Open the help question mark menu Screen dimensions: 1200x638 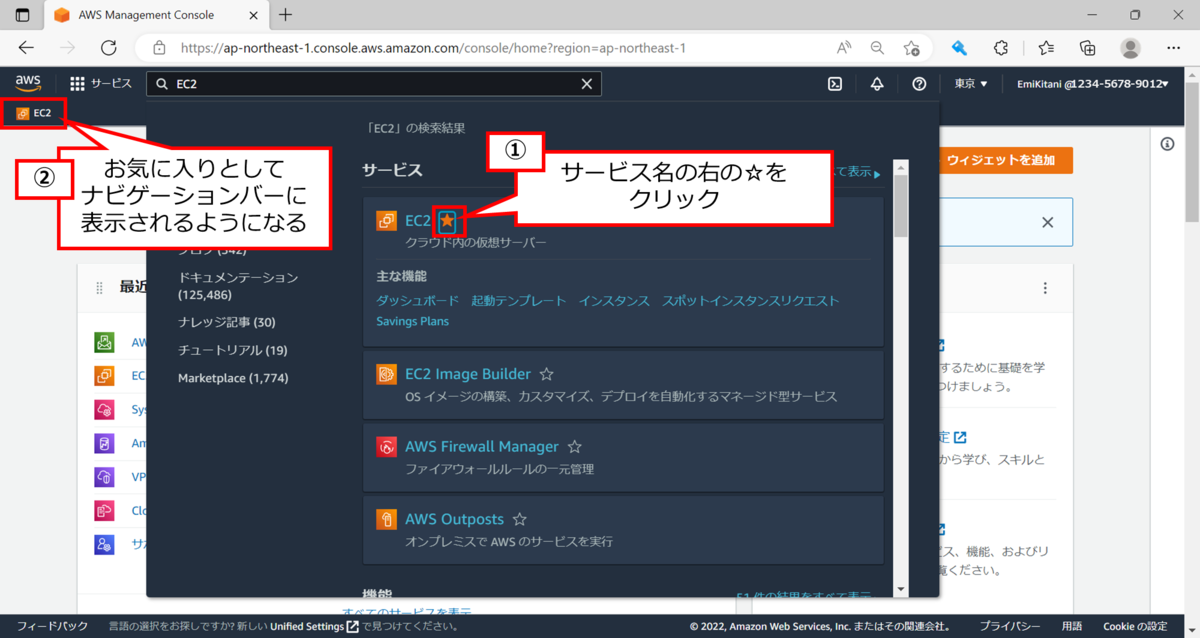[919, 84]
